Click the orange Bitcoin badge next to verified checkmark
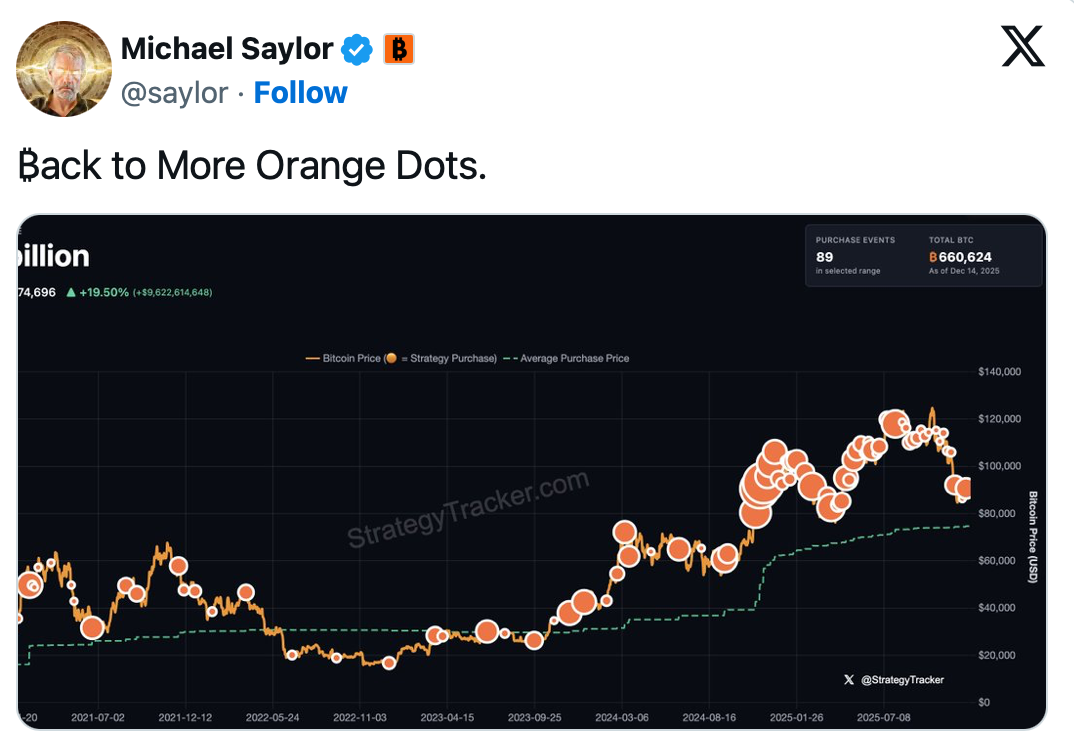 pos(399,48)
